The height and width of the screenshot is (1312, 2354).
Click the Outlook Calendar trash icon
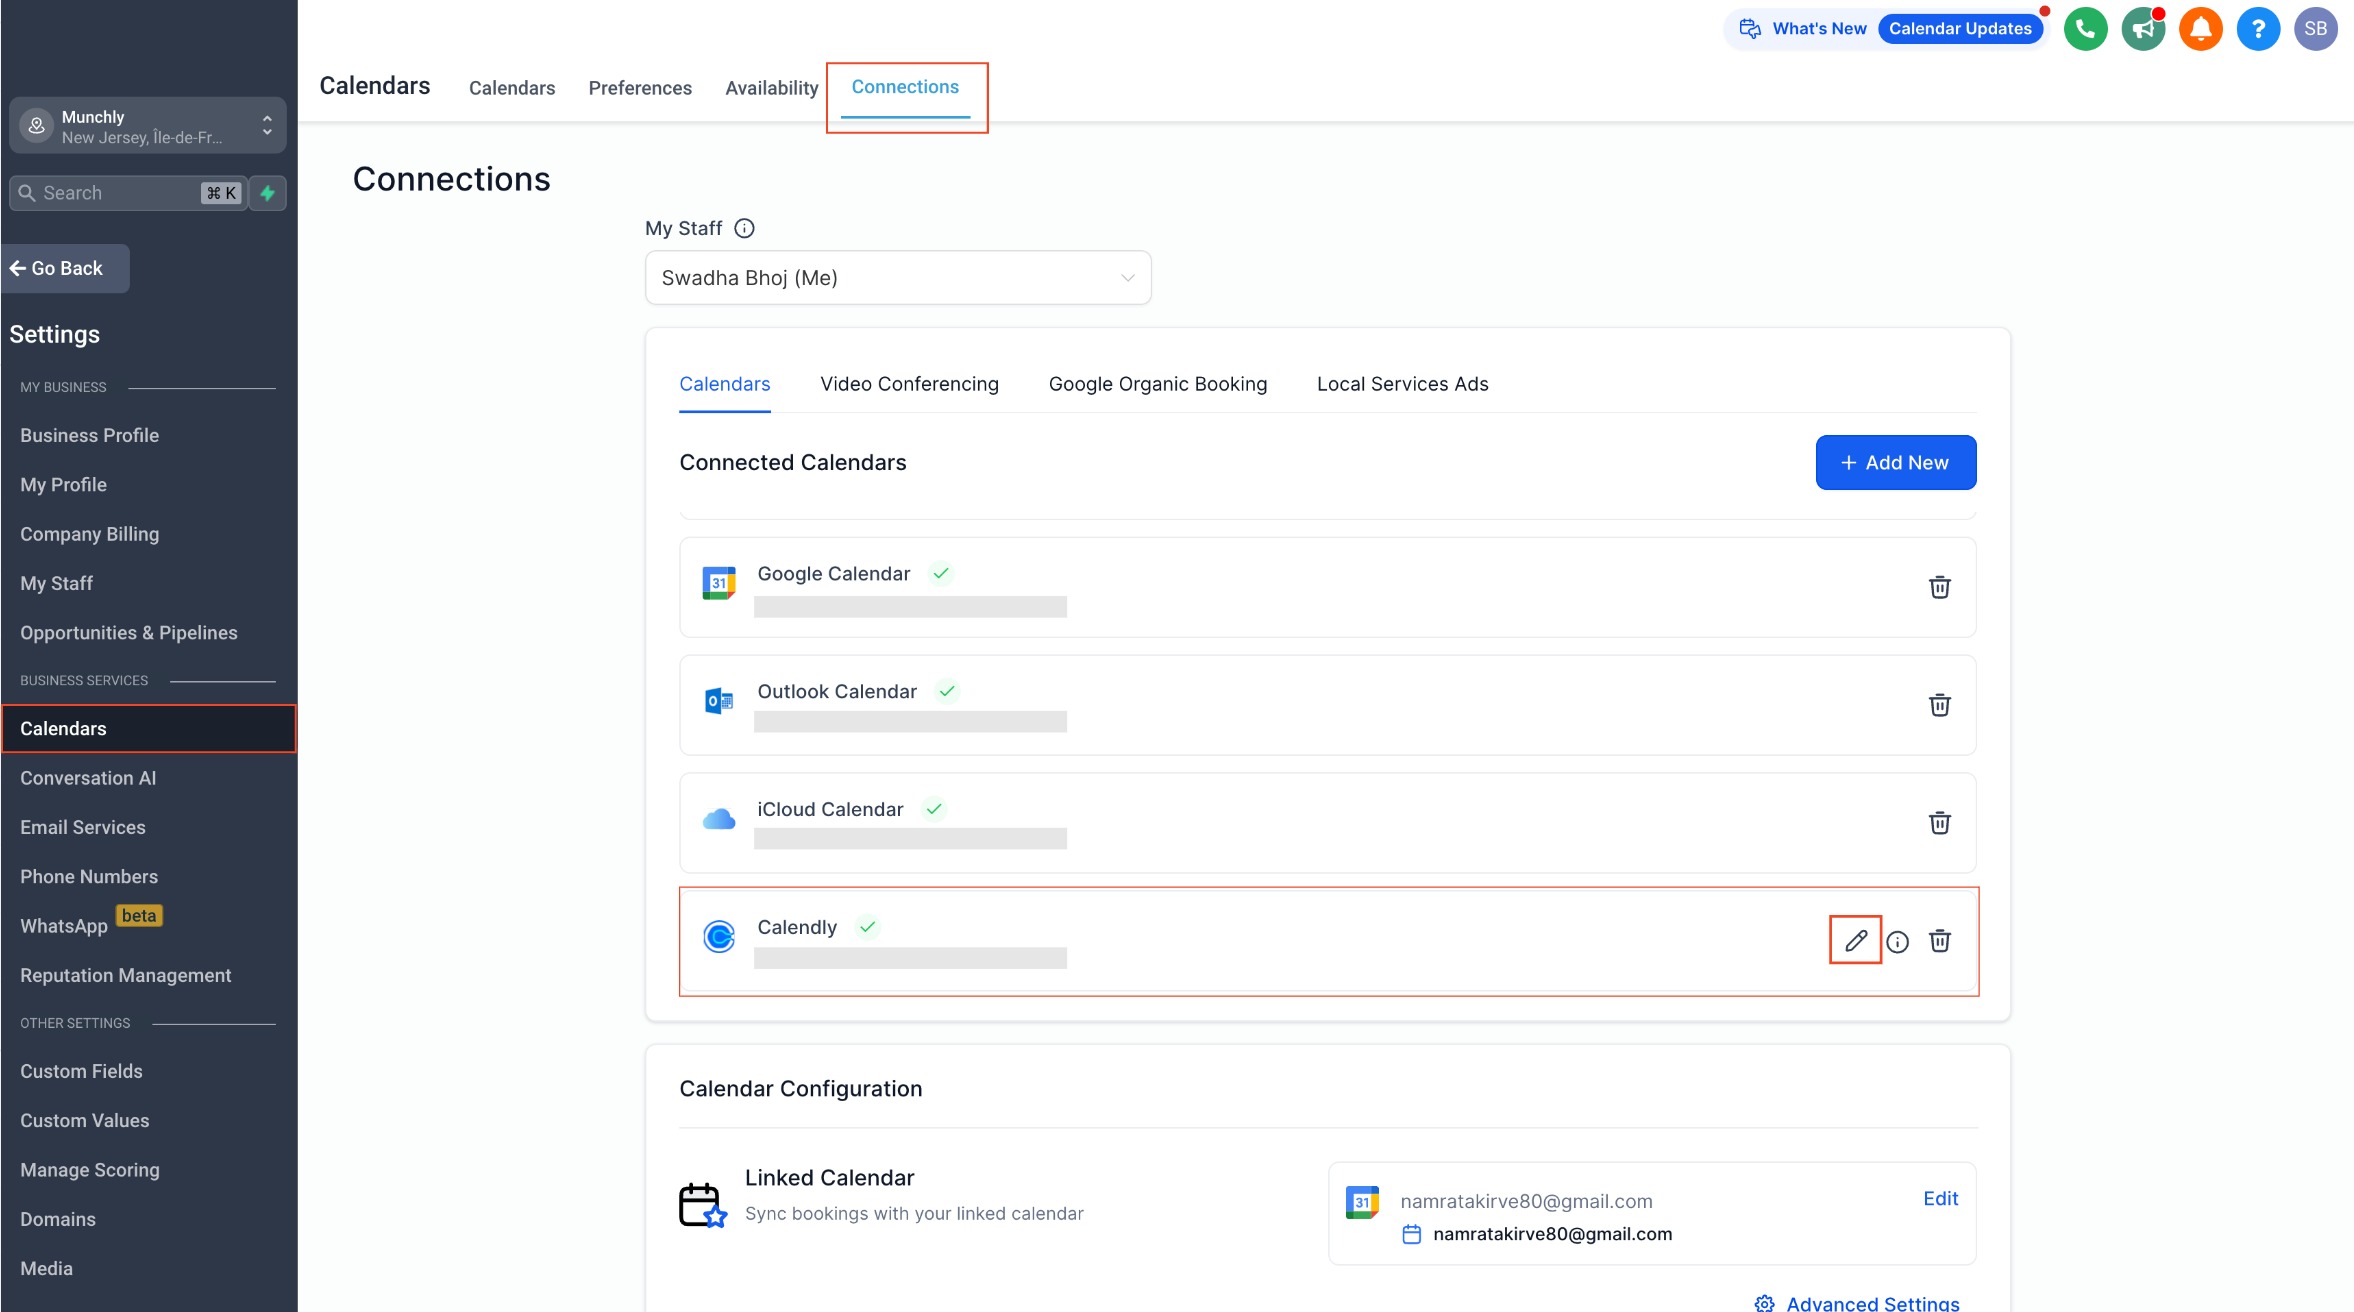point(1939,705)
